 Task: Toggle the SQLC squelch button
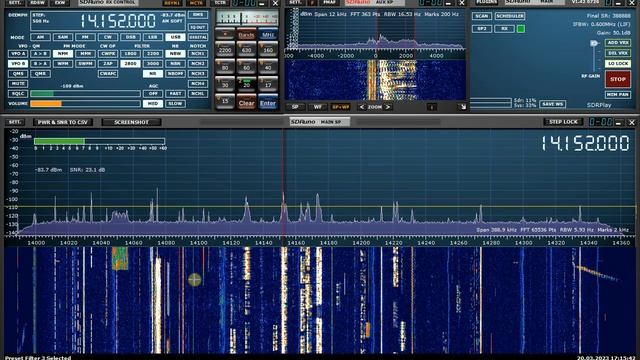(x=18, y=94)
